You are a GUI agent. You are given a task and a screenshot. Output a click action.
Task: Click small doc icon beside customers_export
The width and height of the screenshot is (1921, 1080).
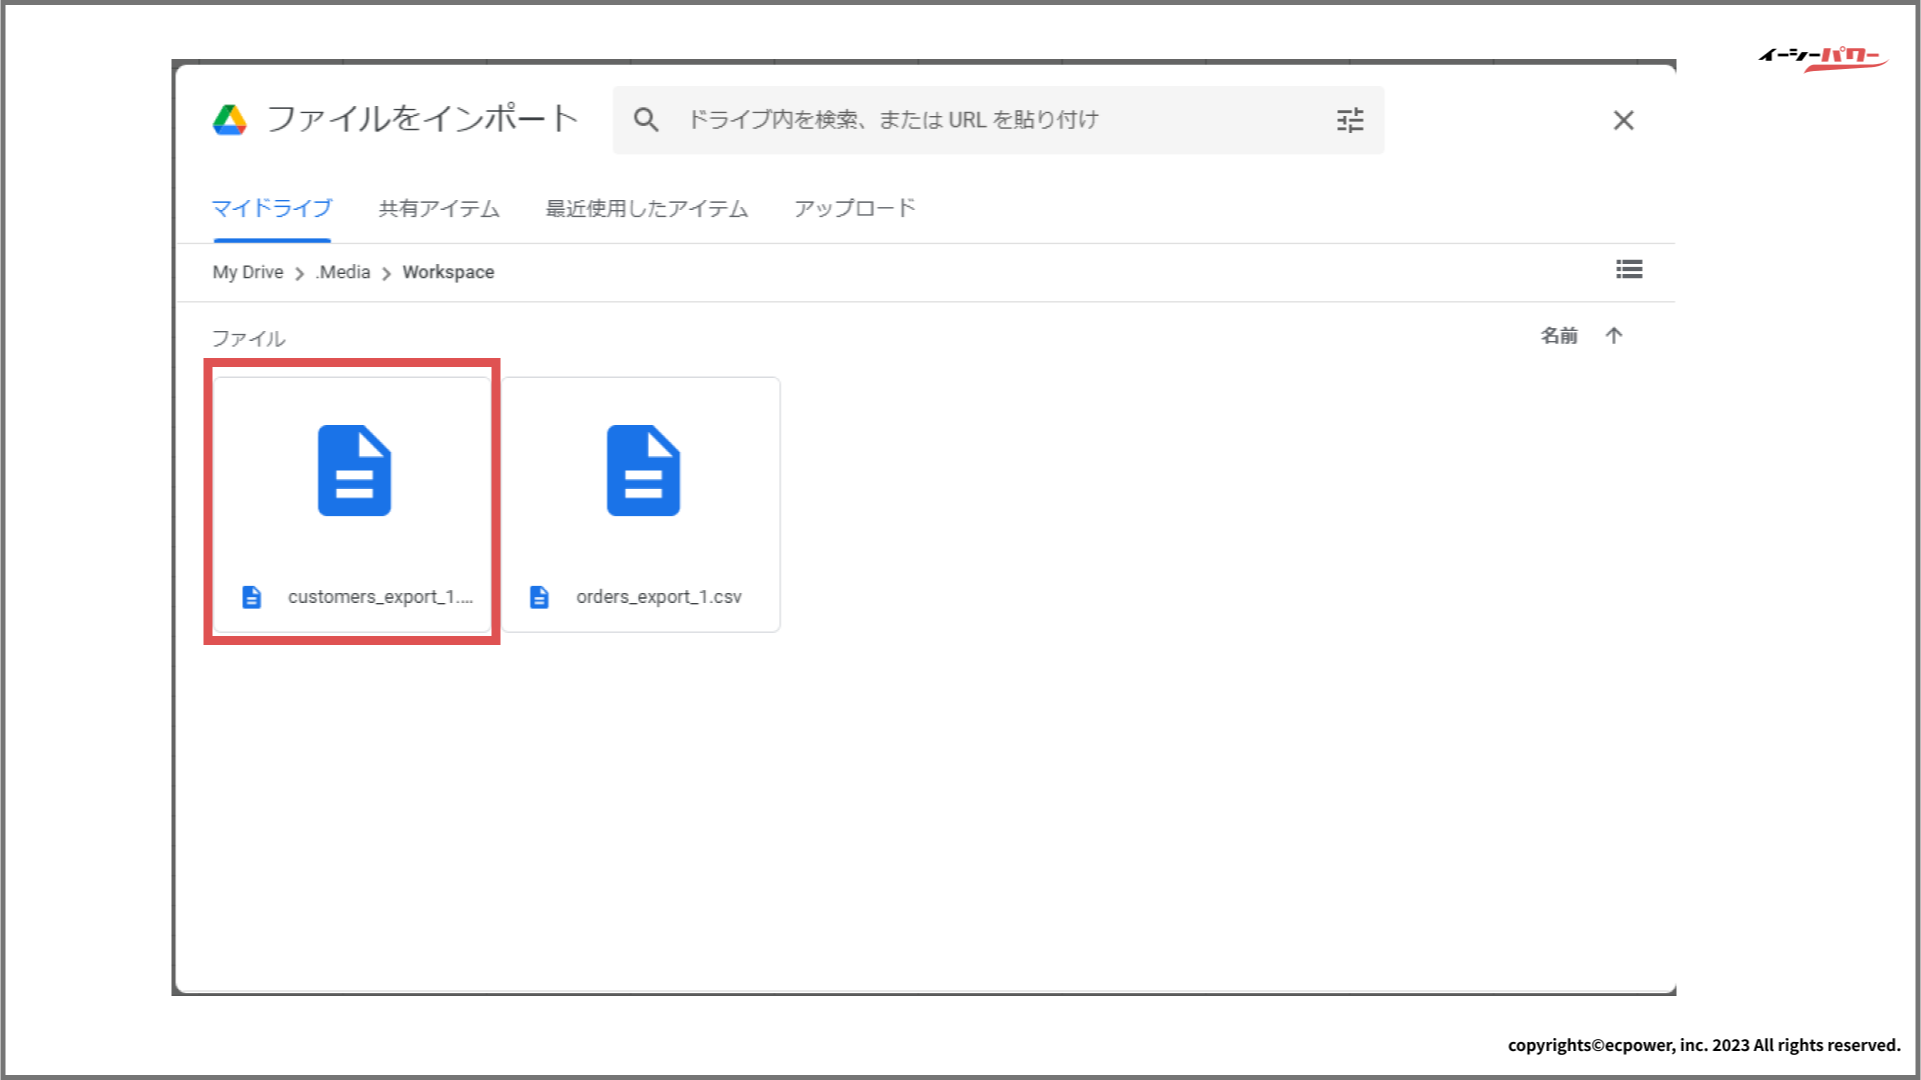(252, 597)
